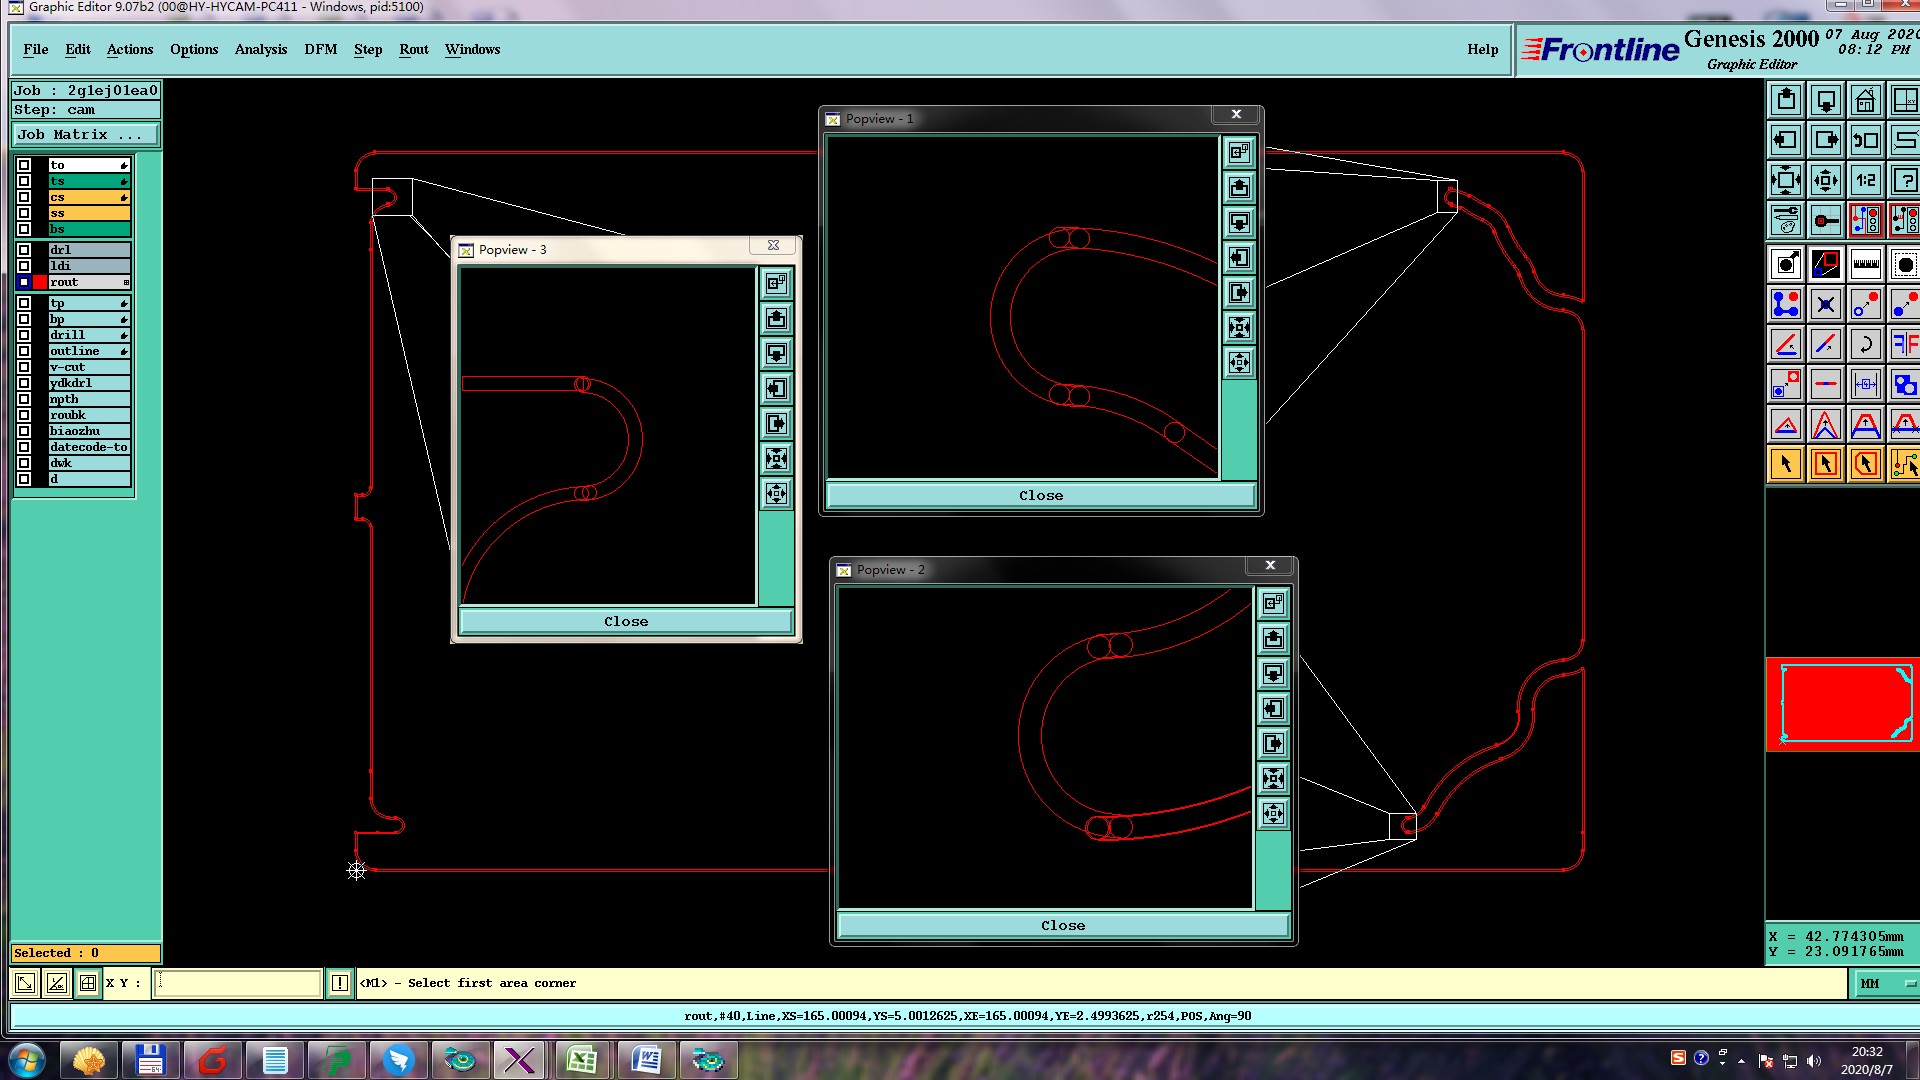The height and width of the screenshot is (1080, 1920).
Task: Click the ruler measurement tool icon
Action: (1865, 265)
